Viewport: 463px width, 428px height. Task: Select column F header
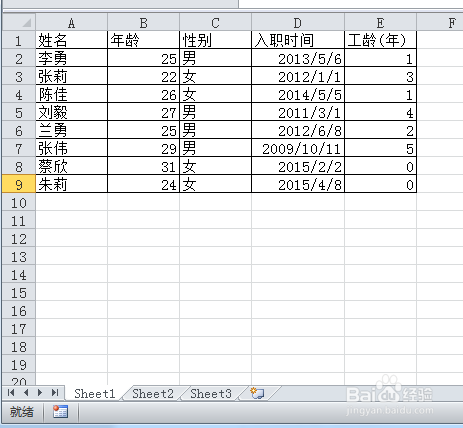pos(440,23)
